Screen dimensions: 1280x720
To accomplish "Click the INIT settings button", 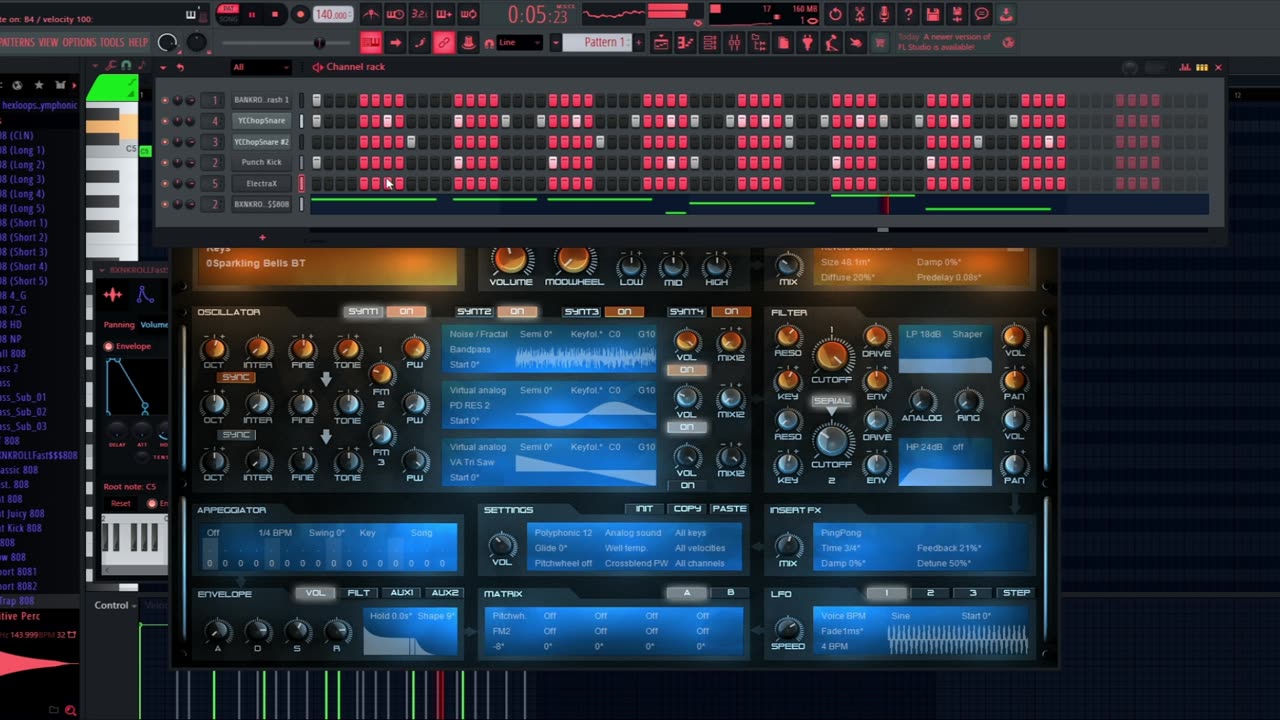I will (x=645, y=509).
